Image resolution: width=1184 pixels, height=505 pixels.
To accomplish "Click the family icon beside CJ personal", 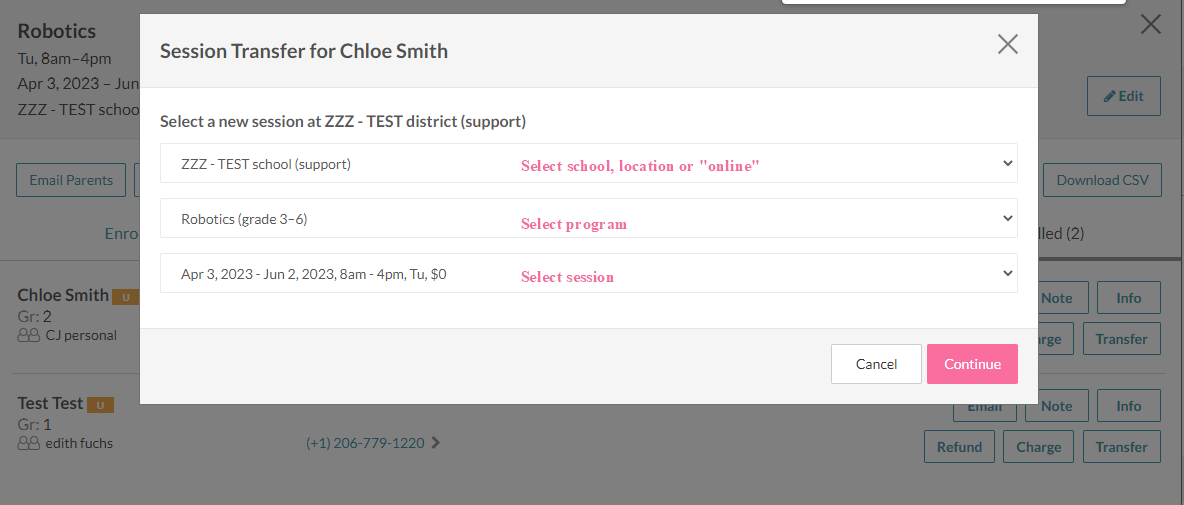I will (x=29, y=335).
